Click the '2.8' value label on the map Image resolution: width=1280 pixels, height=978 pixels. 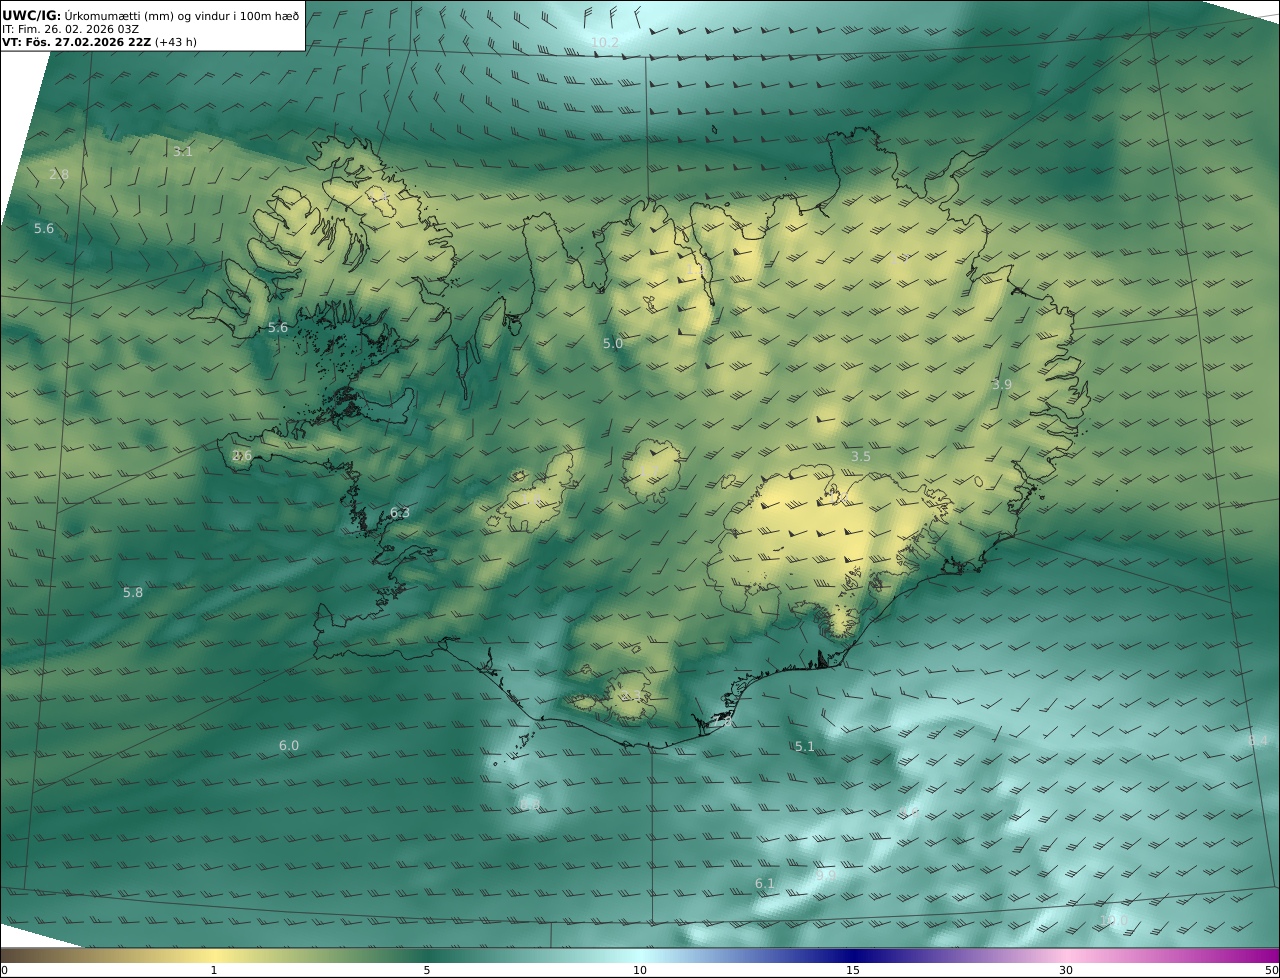pos(59,174)
